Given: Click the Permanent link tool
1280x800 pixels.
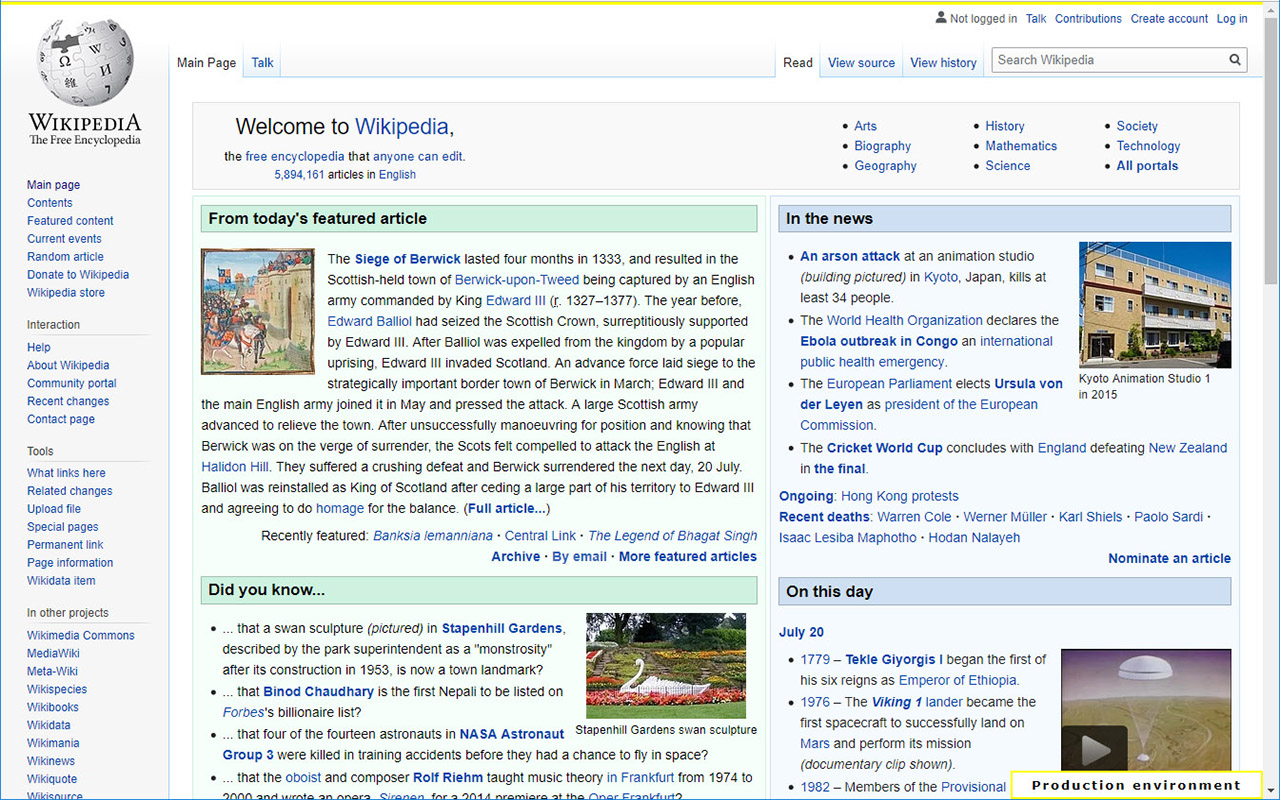Looking at the screenshot, I should [x=65, y=545].
